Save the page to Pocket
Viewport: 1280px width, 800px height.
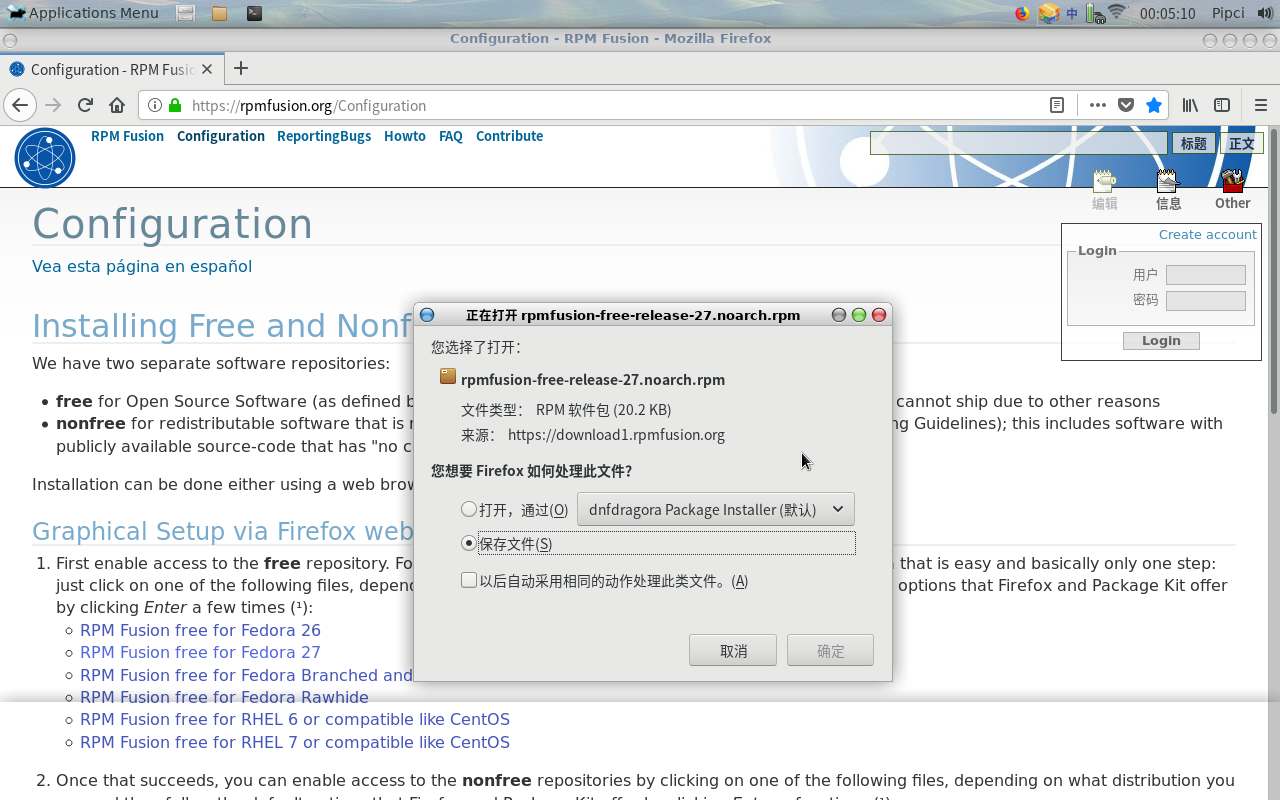1126,105
